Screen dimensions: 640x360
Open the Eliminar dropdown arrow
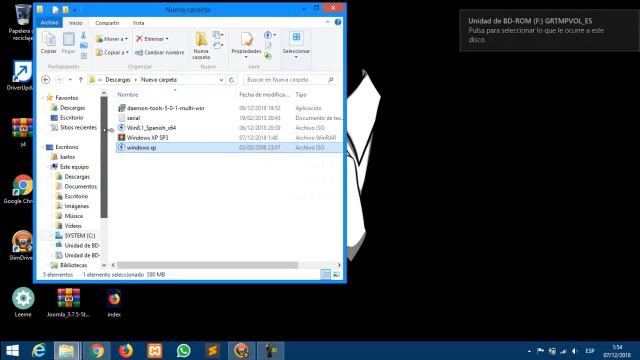[x=167, y=39]
